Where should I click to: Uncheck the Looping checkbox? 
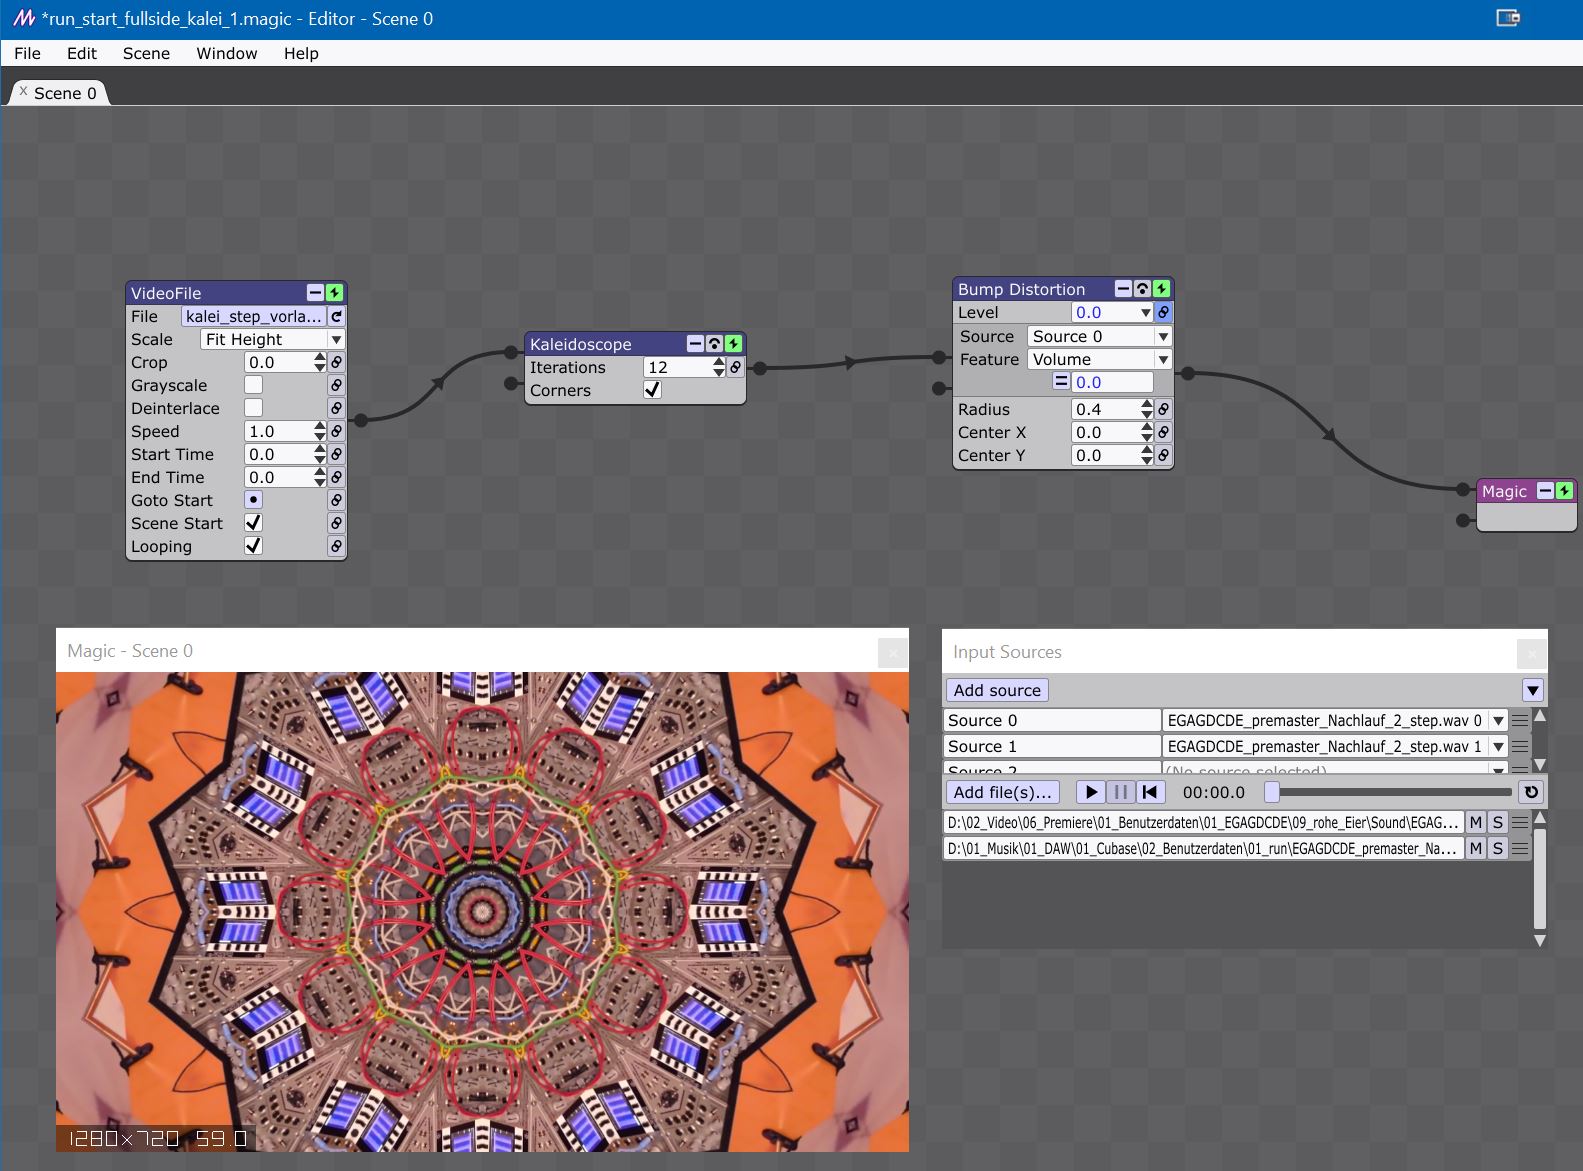(x=254, y=546)
